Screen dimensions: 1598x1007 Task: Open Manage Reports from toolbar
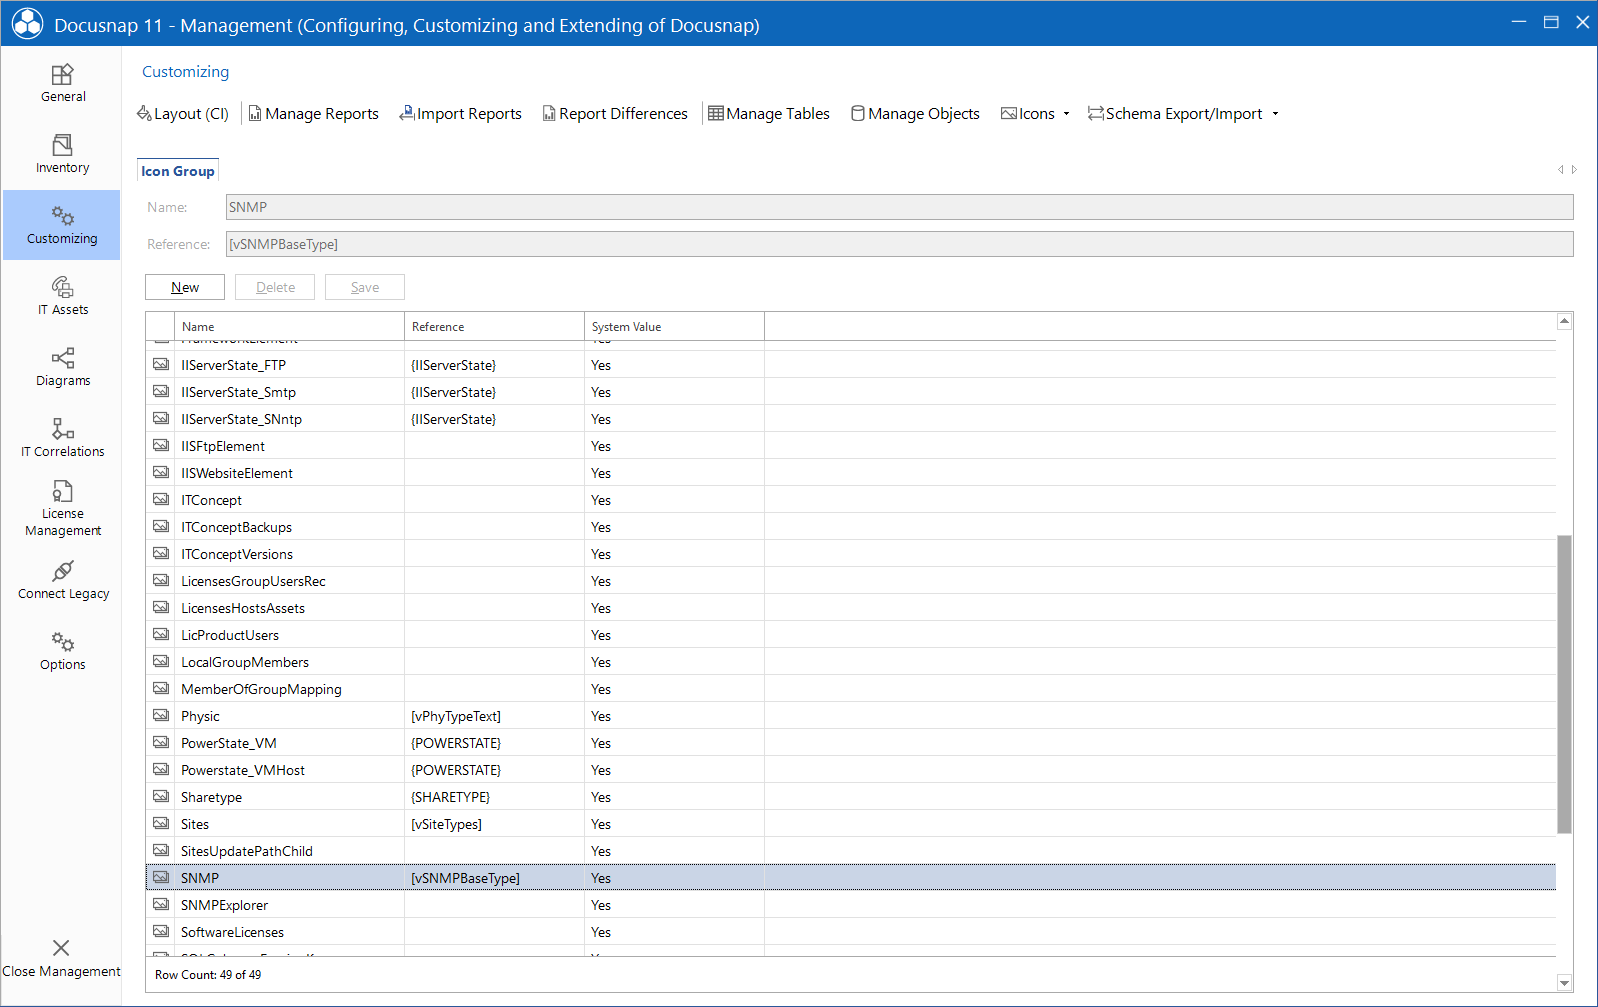[313, 114]
